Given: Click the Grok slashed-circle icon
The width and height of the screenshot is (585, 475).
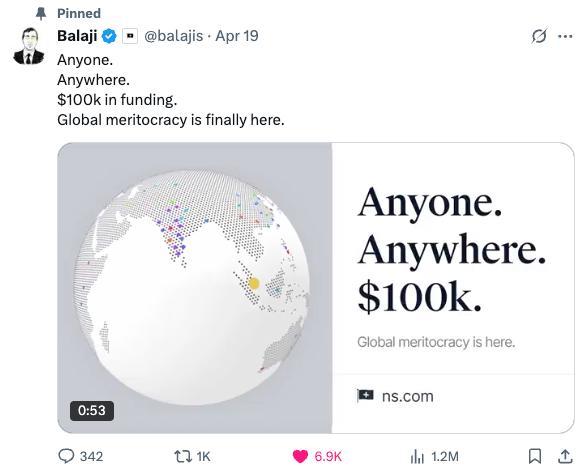Looking at the screenshot, I should [x=539, y=36].
